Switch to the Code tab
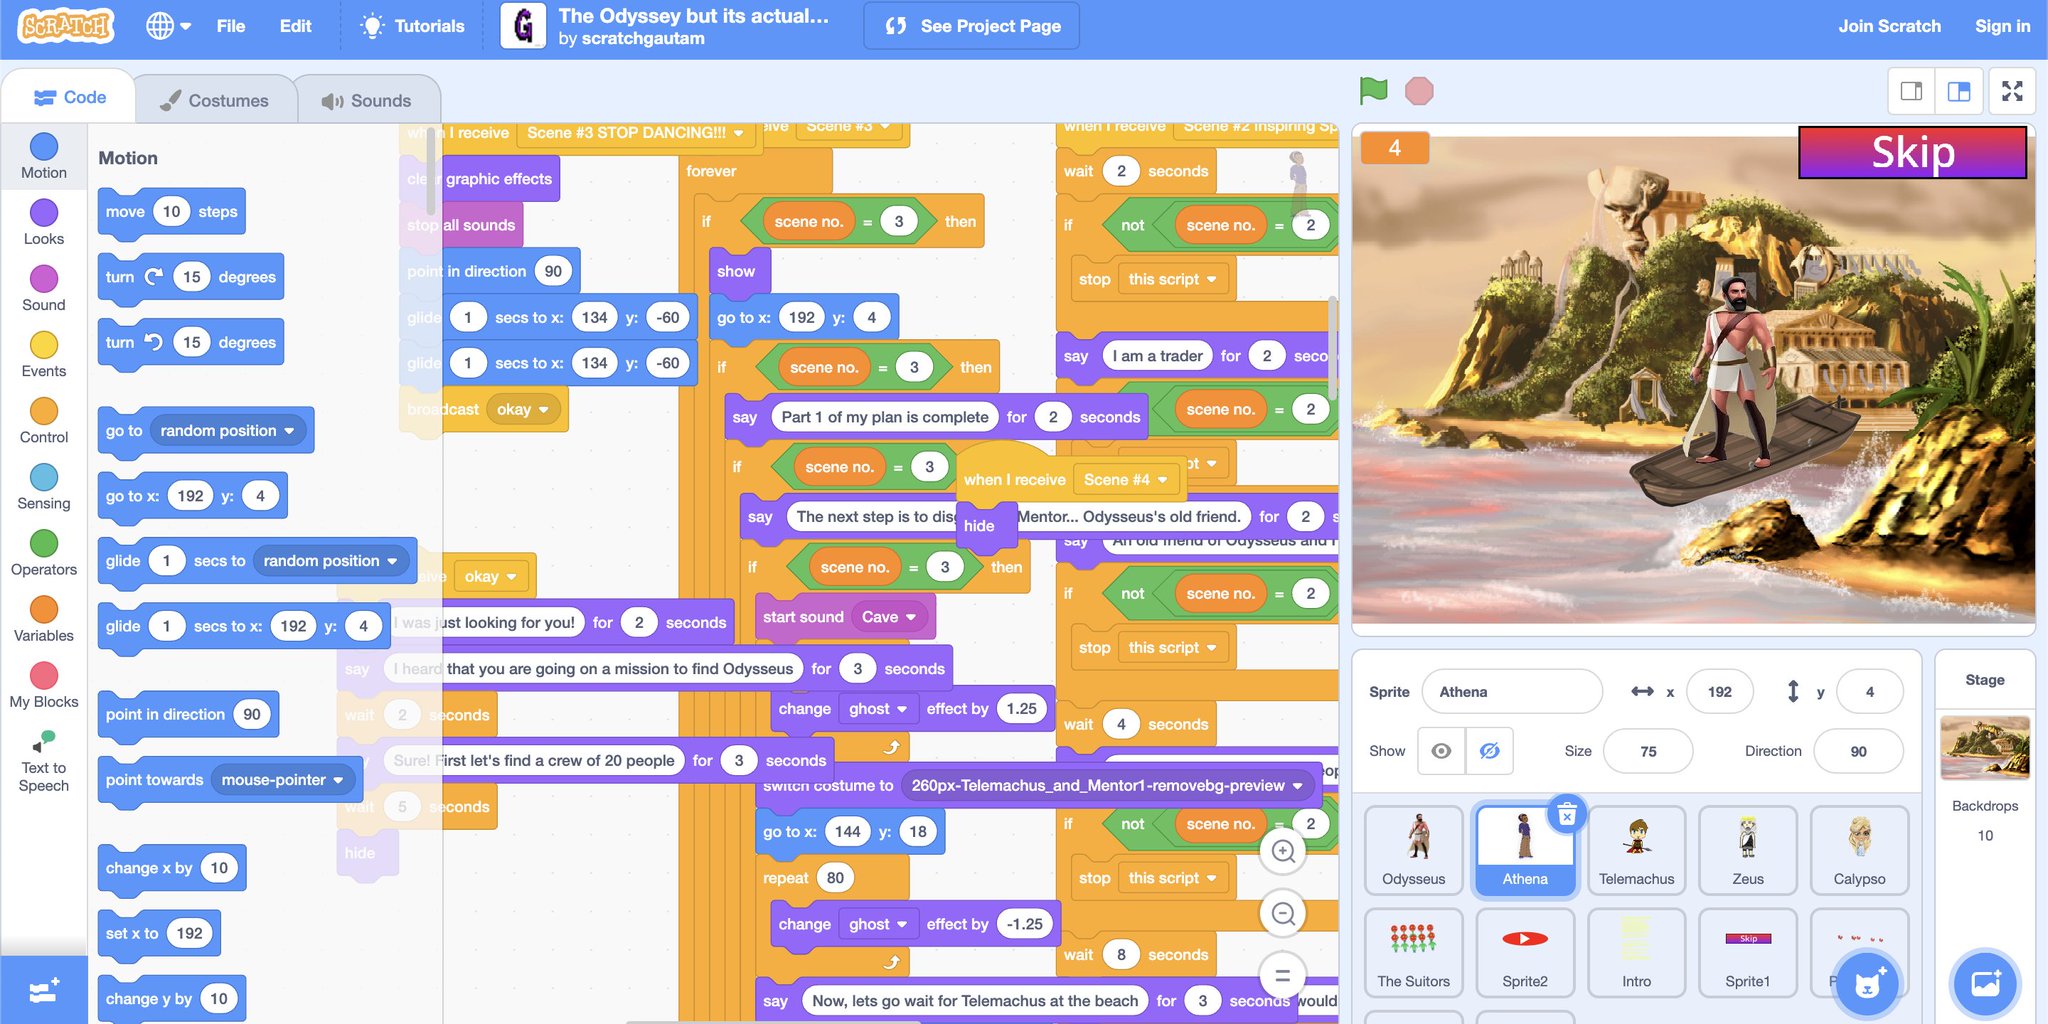 [x=70, y=97]
